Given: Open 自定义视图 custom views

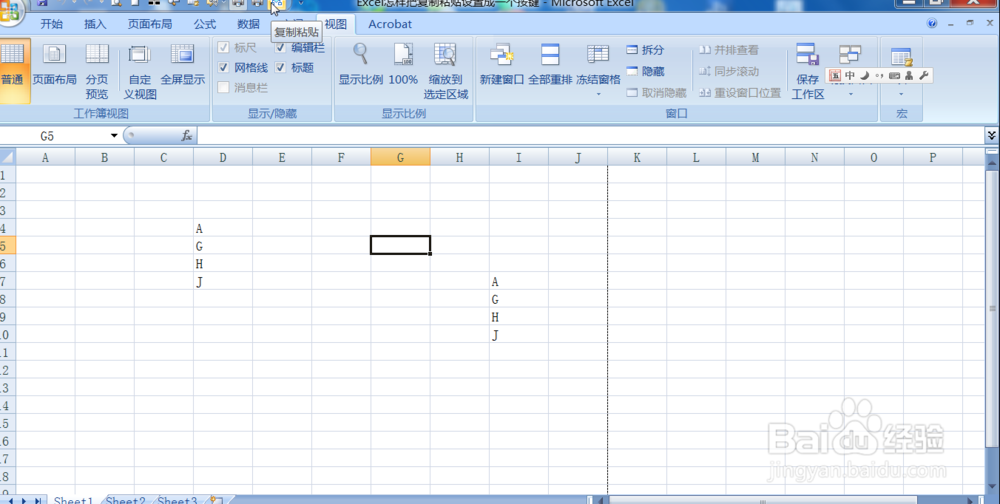Looking at the screenshot, I should (140, 70).
